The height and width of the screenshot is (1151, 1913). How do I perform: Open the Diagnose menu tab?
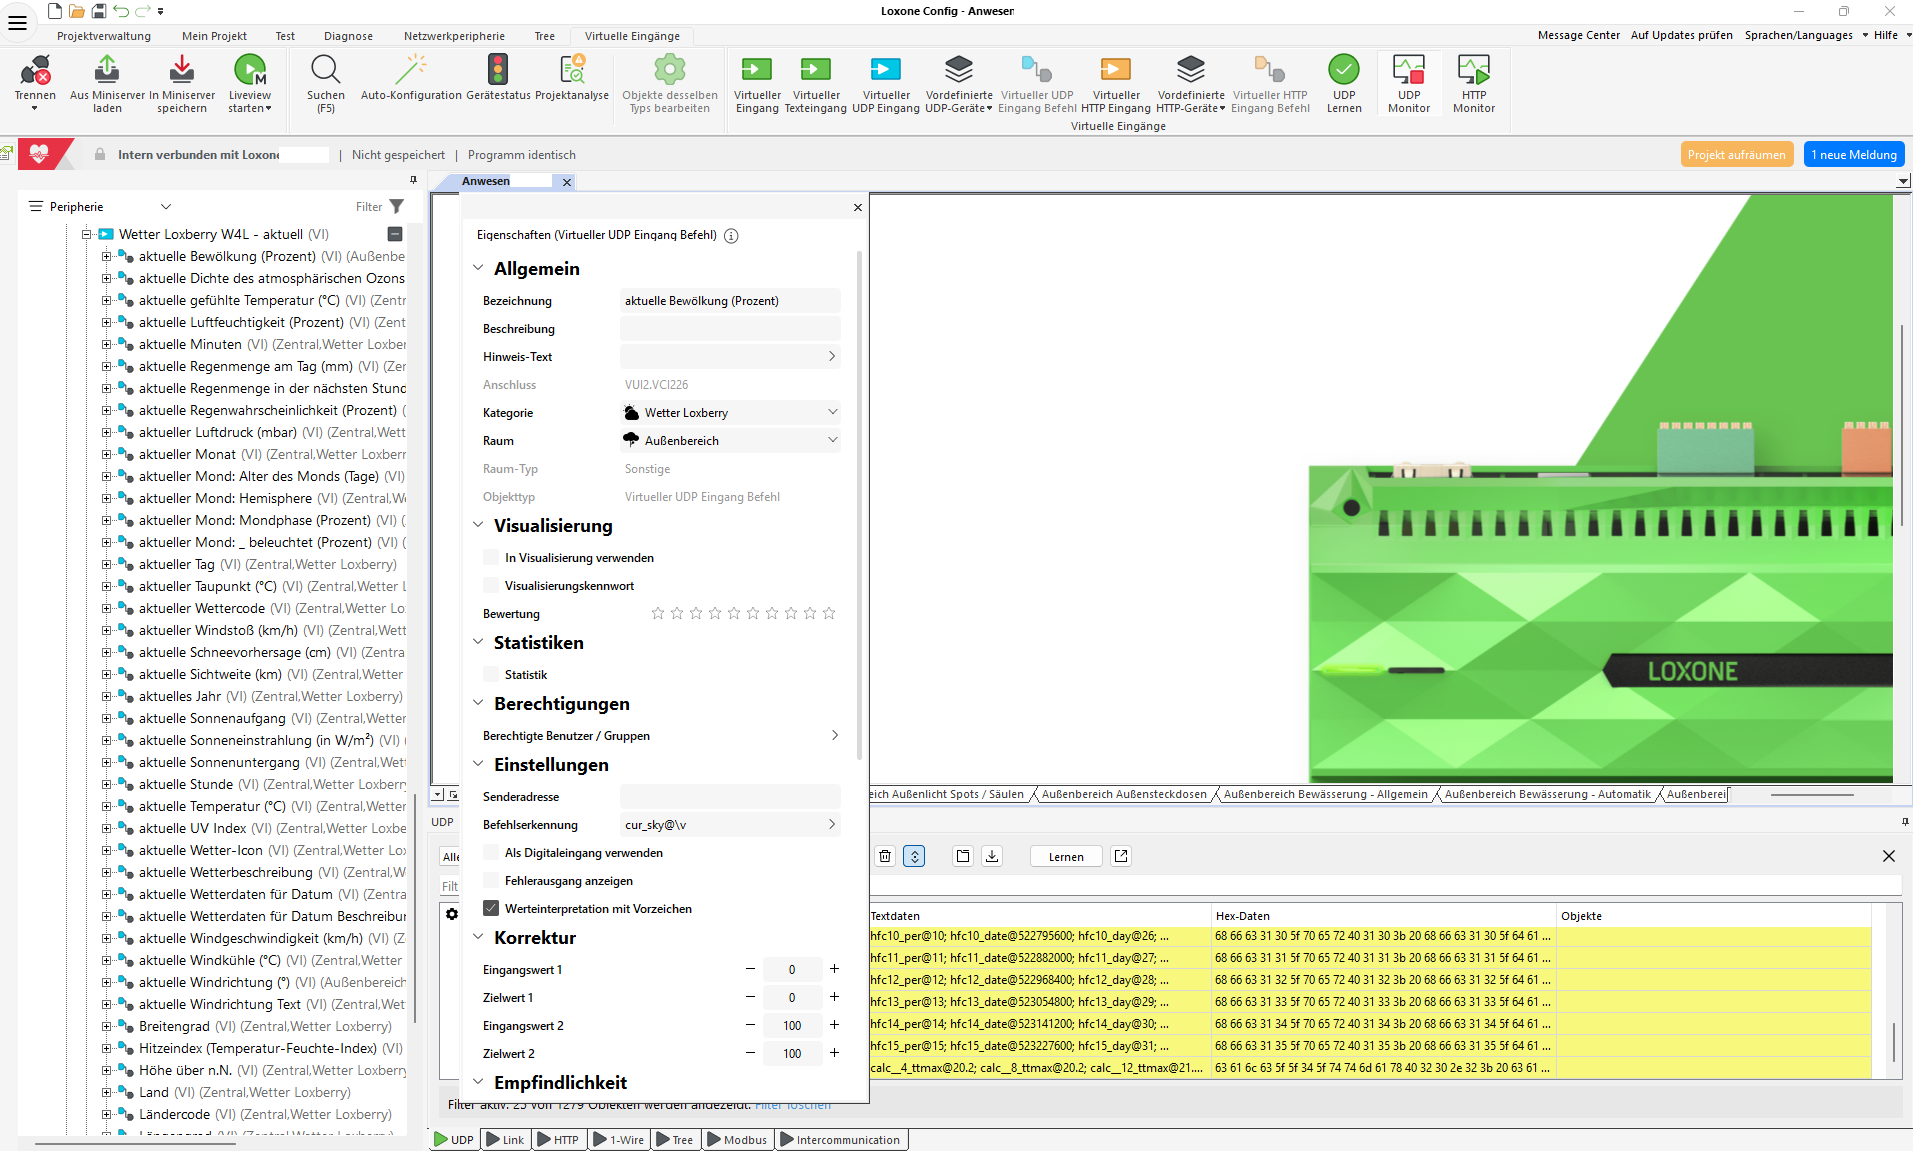[x=348, y=36]
